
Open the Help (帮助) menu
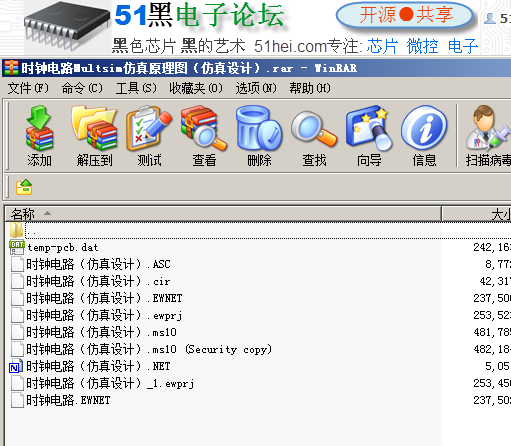tap(310, 88)
